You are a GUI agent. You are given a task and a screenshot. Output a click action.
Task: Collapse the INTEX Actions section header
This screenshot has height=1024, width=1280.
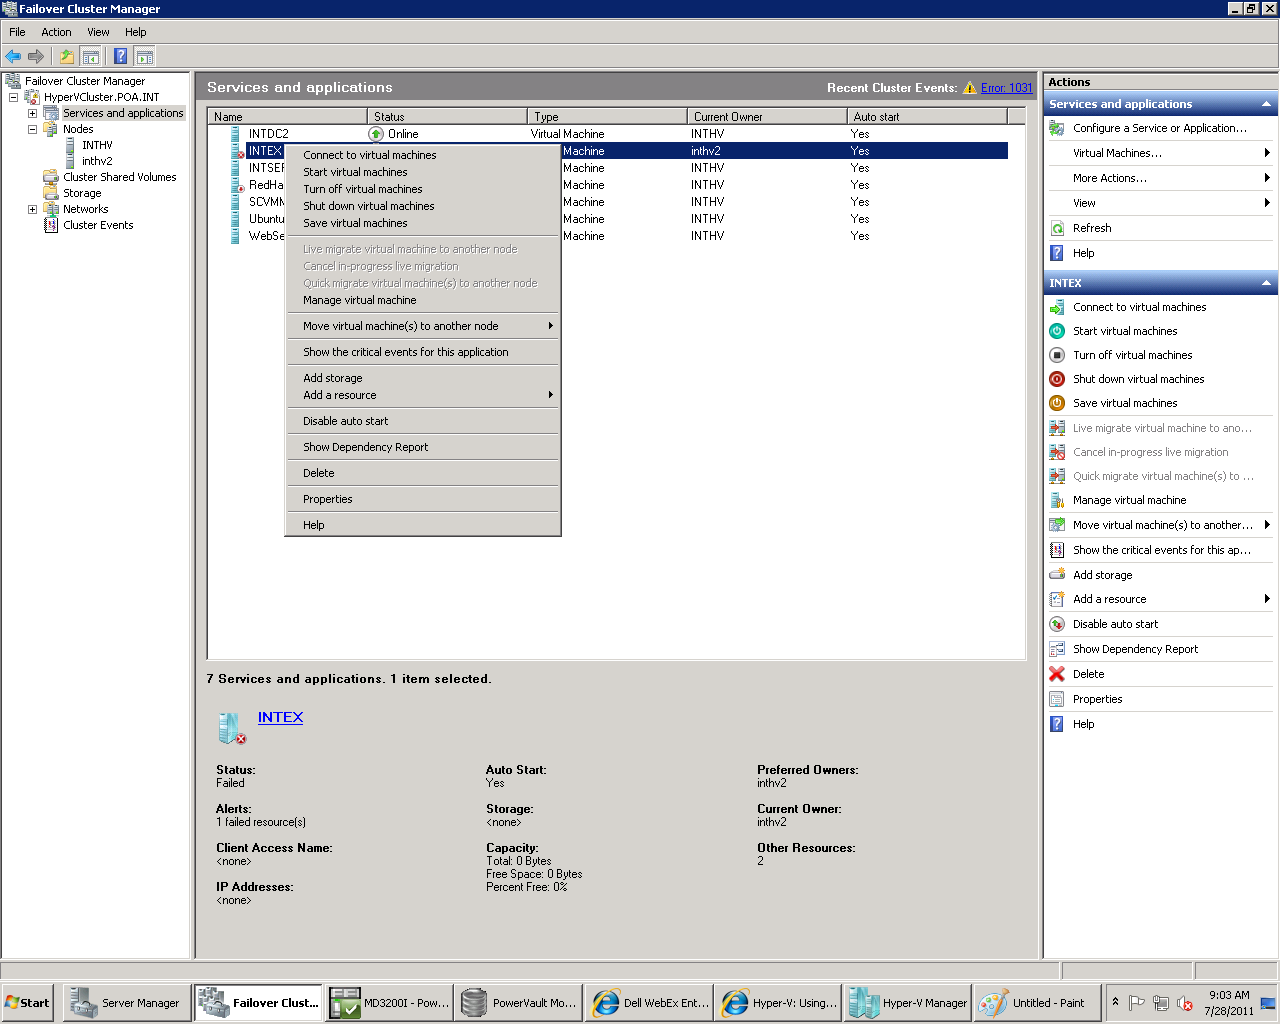[x=1266, y=283]
